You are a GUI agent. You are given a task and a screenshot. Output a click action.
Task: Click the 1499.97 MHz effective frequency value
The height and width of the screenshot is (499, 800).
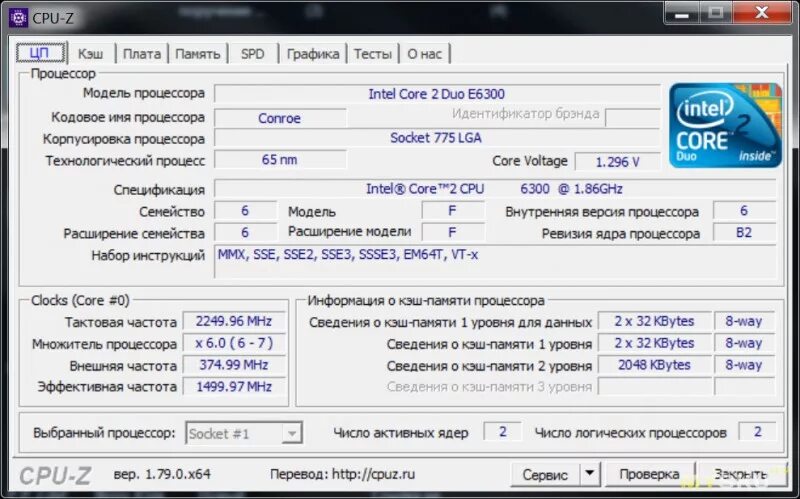coord(234,387)
